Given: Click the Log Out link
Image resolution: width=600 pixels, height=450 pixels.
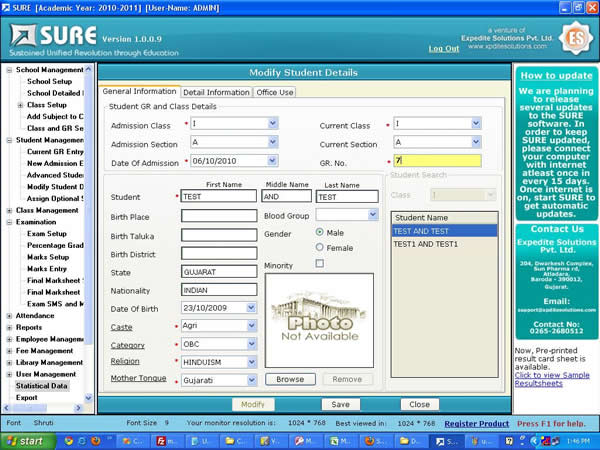Looking at the screenshot, I should [x=443, y=49].
